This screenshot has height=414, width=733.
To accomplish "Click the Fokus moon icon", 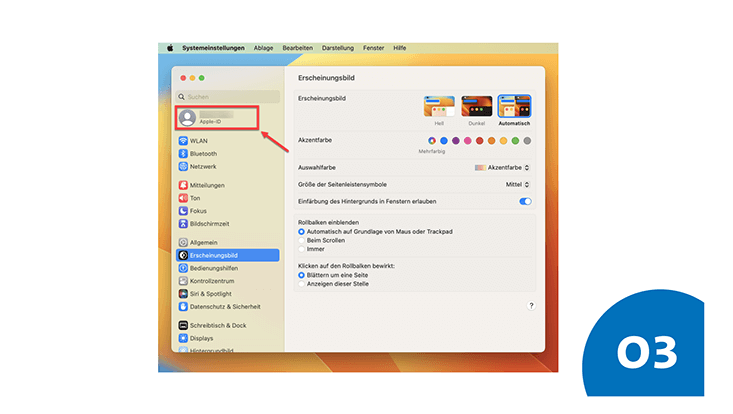I will (x=183, y=211).
